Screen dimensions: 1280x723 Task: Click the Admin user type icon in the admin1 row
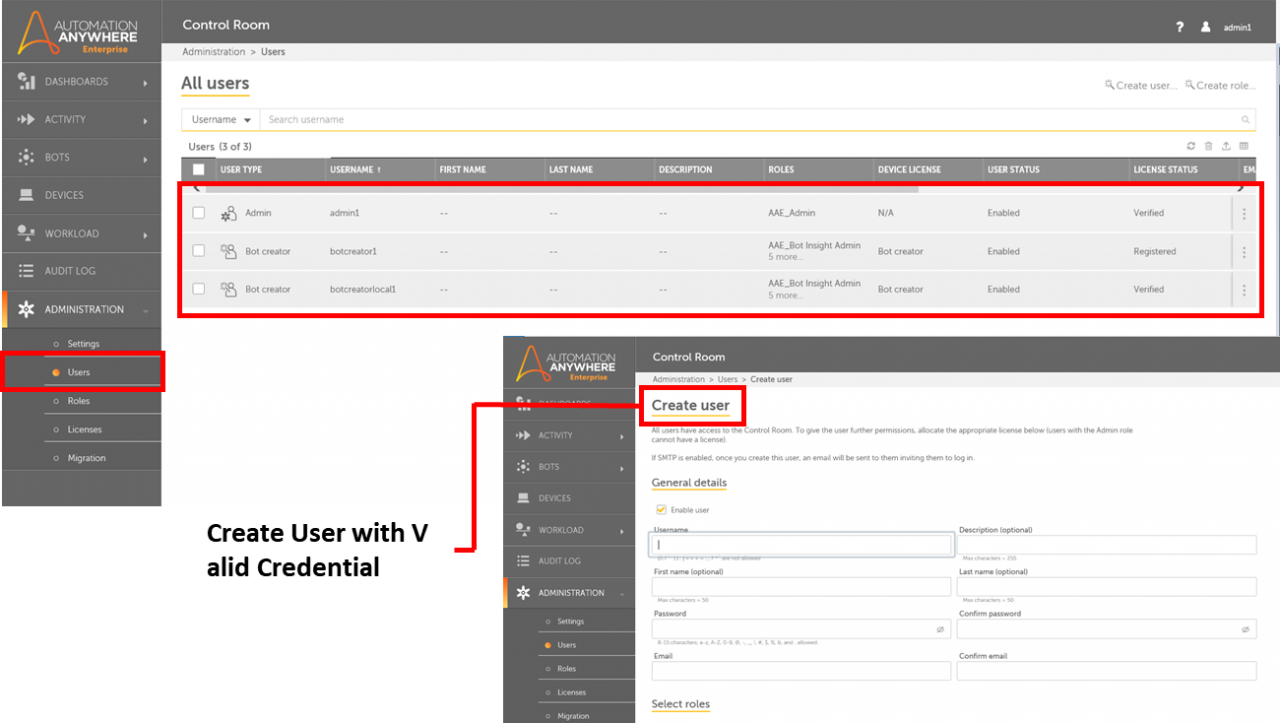coord(229,213)
